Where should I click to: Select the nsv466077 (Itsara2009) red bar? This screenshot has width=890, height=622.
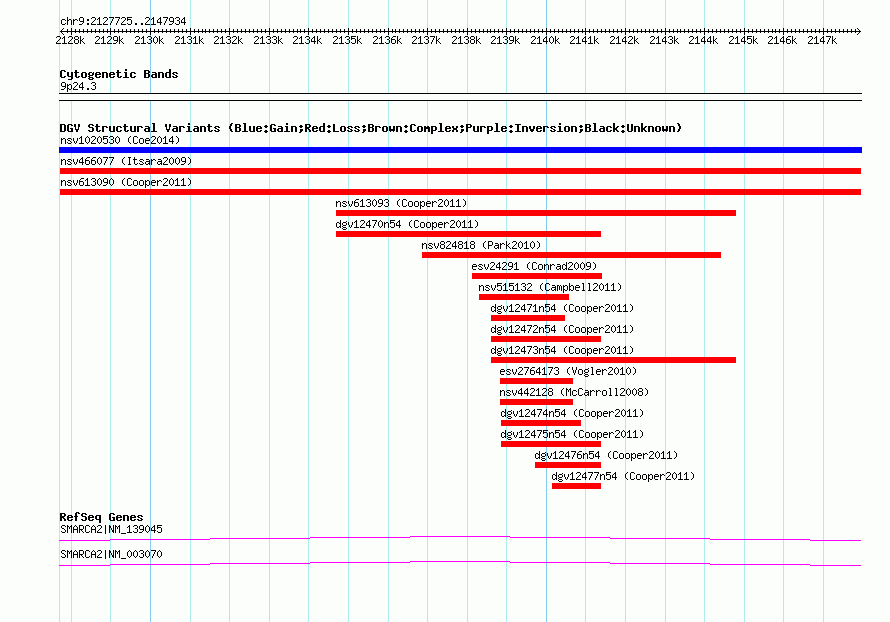coord(460,171)
